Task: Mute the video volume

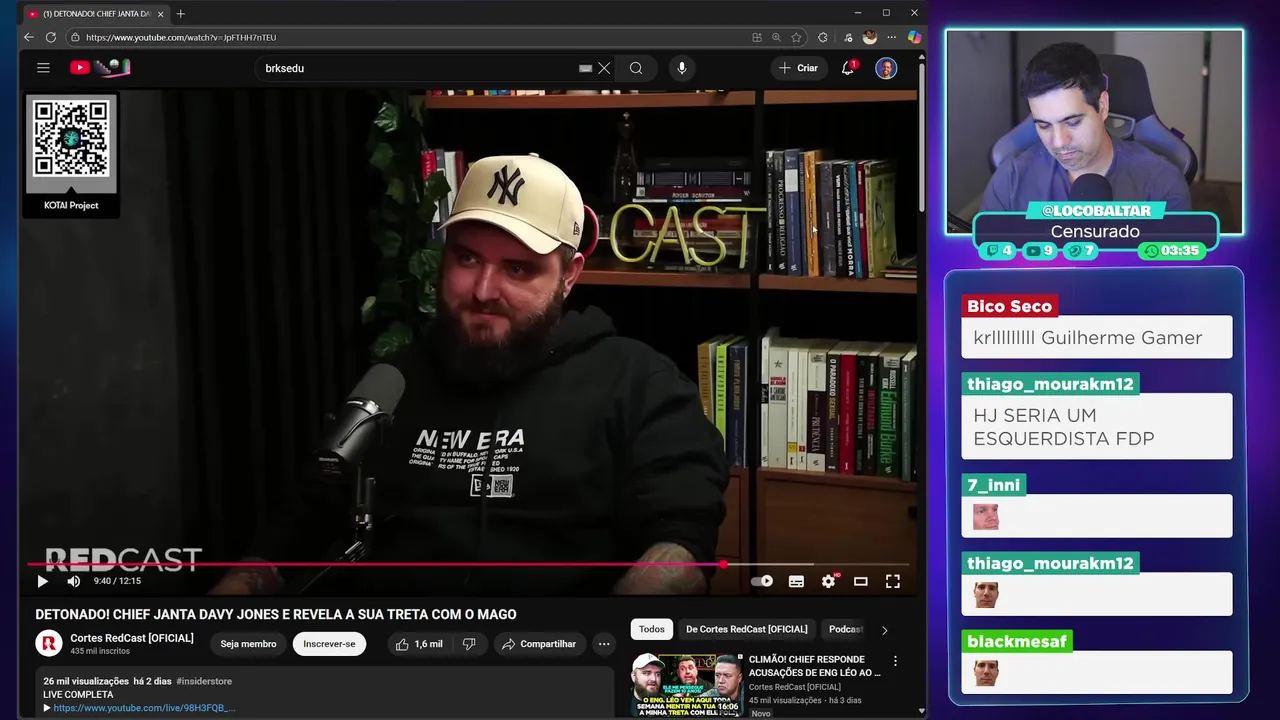Action: pyautogui.click(x=73, y=581)
